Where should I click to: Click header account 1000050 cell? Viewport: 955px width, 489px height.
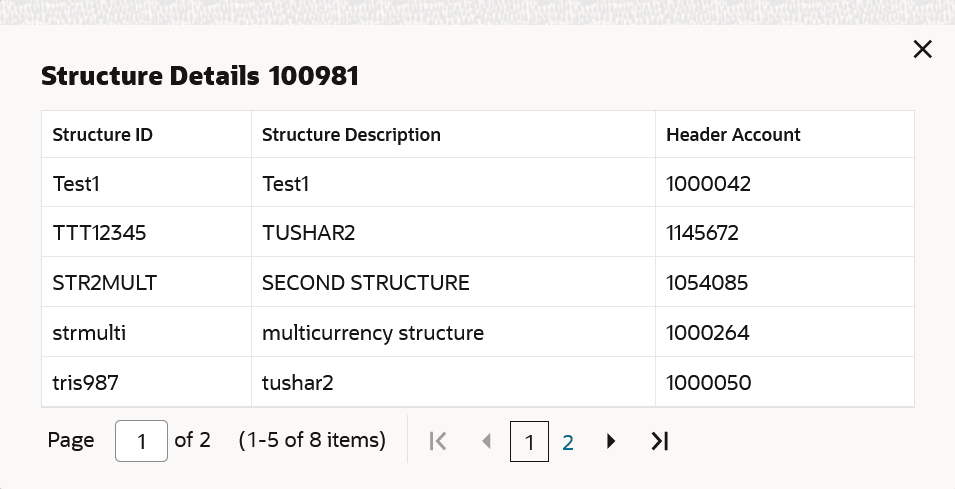(x=708, y=382)
